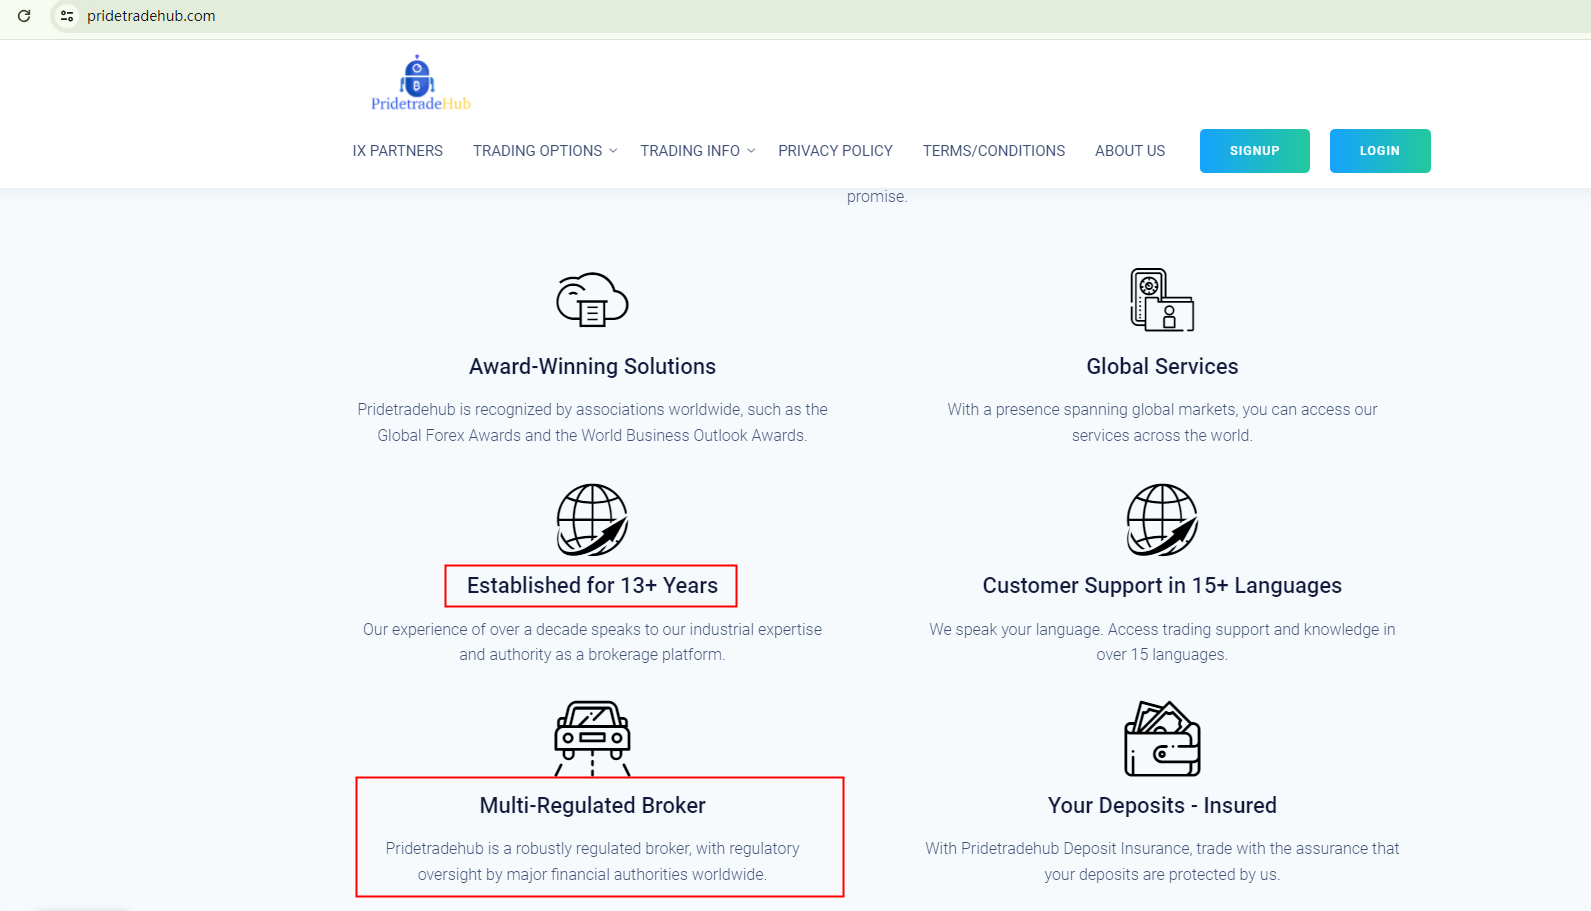Open site information icon in address bar

(x=67, y=16)
